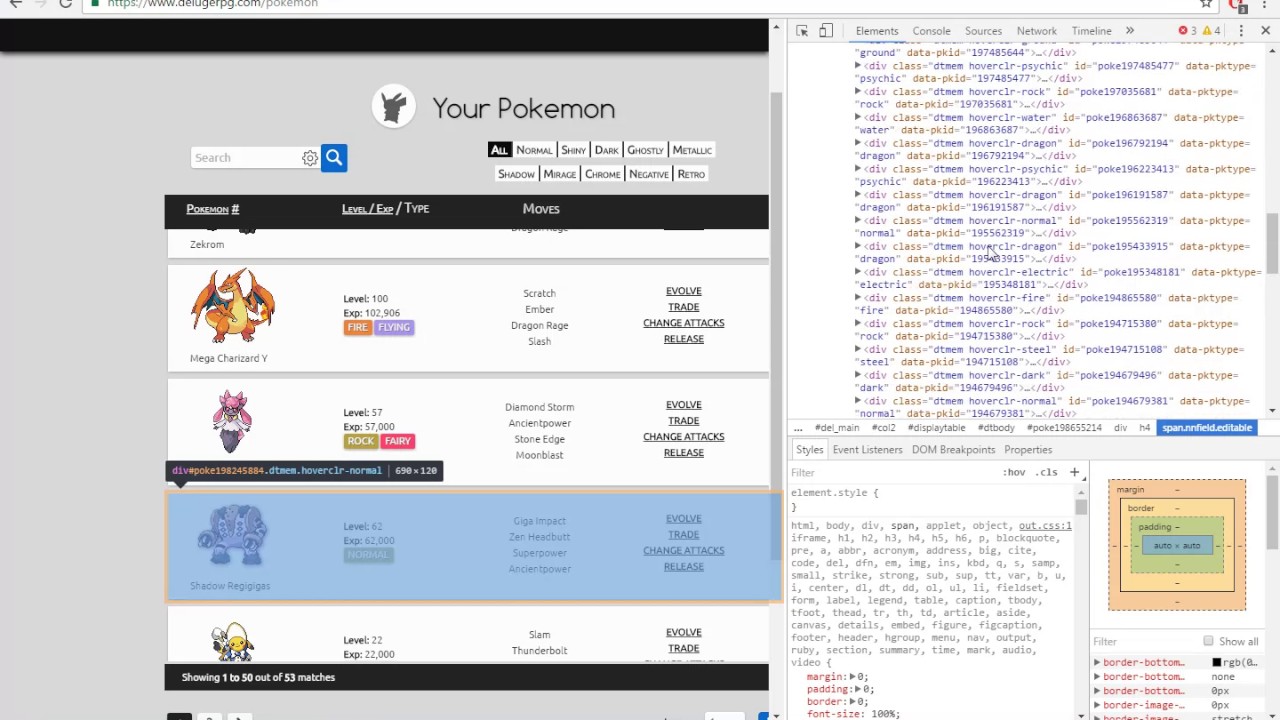Viewport: 1280px width, 720px height.
Task: Open search settings gear icon
Action: coord(310,158)
